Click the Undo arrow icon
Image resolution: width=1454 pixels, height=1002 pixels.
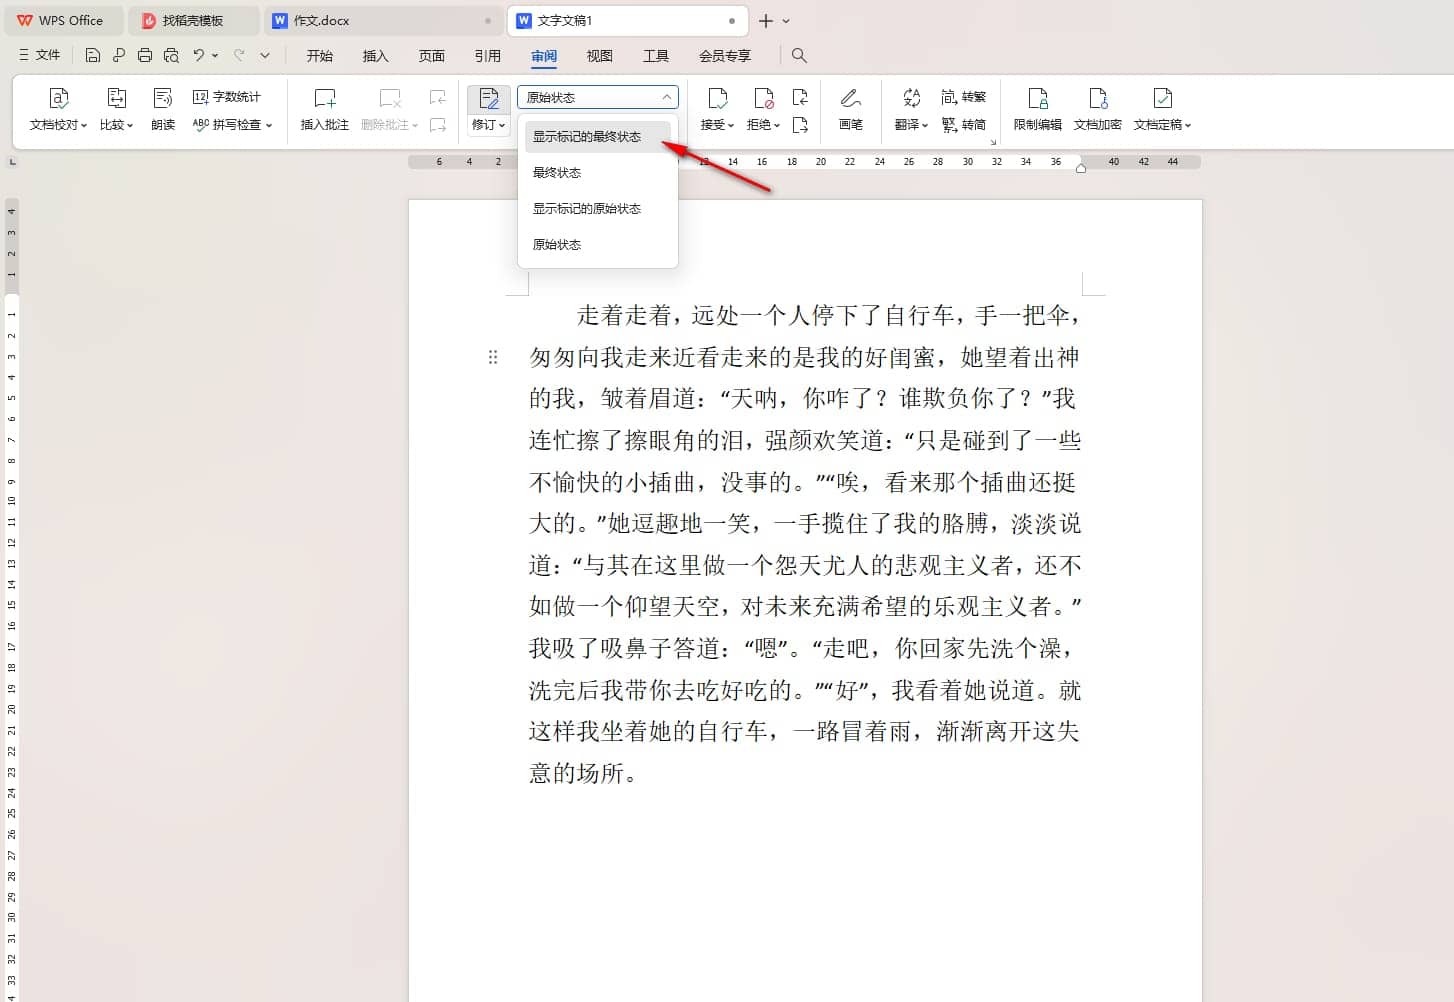tap(199, 56)
